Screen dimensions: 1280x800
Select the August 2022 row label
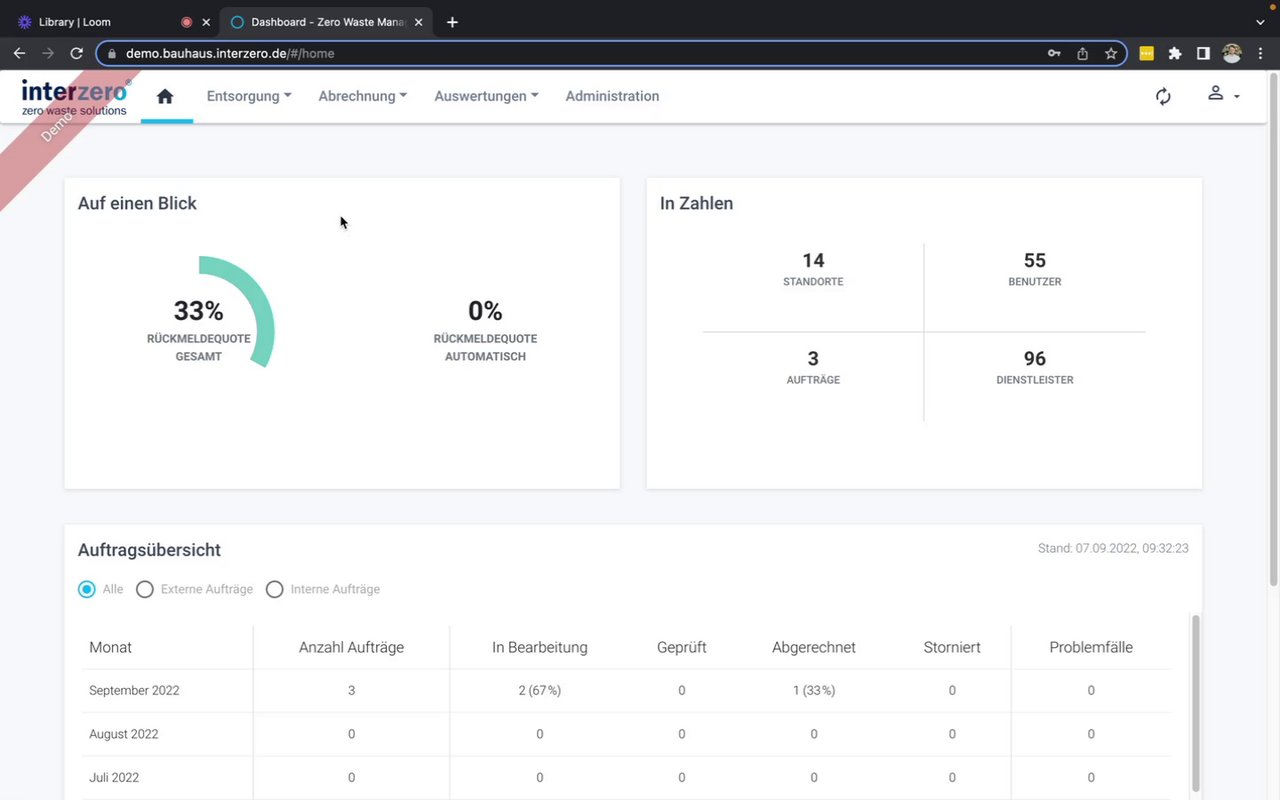tap(124, 734)
